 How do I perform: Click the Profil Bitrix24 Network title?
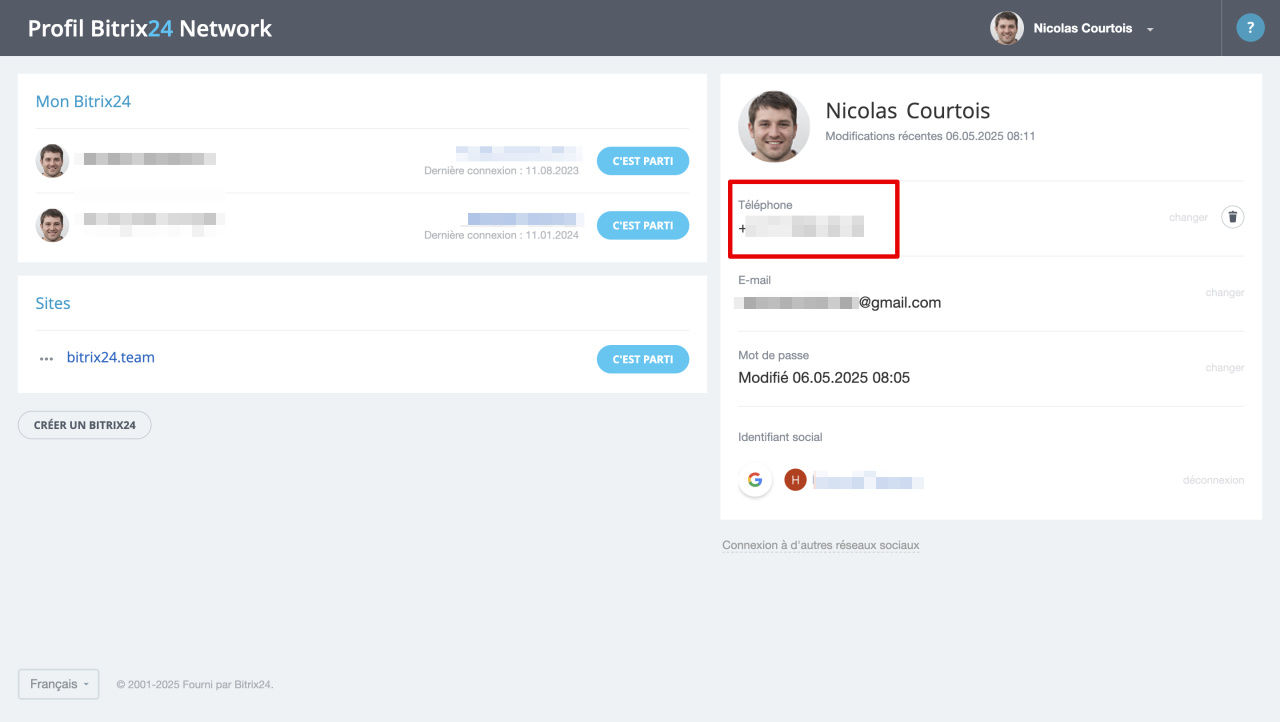point(150,28)
